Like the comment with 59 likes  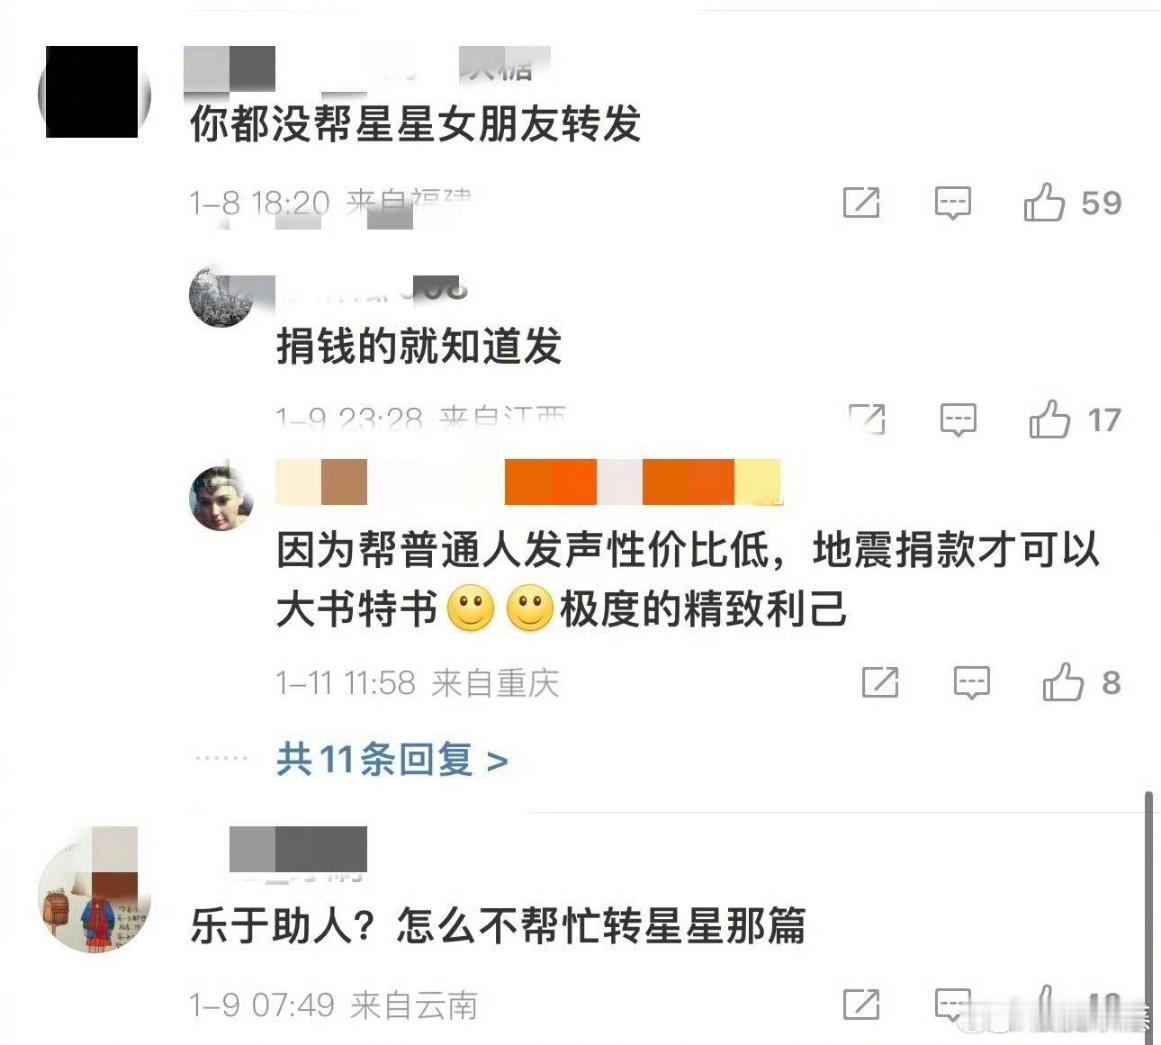point(1044,202)
